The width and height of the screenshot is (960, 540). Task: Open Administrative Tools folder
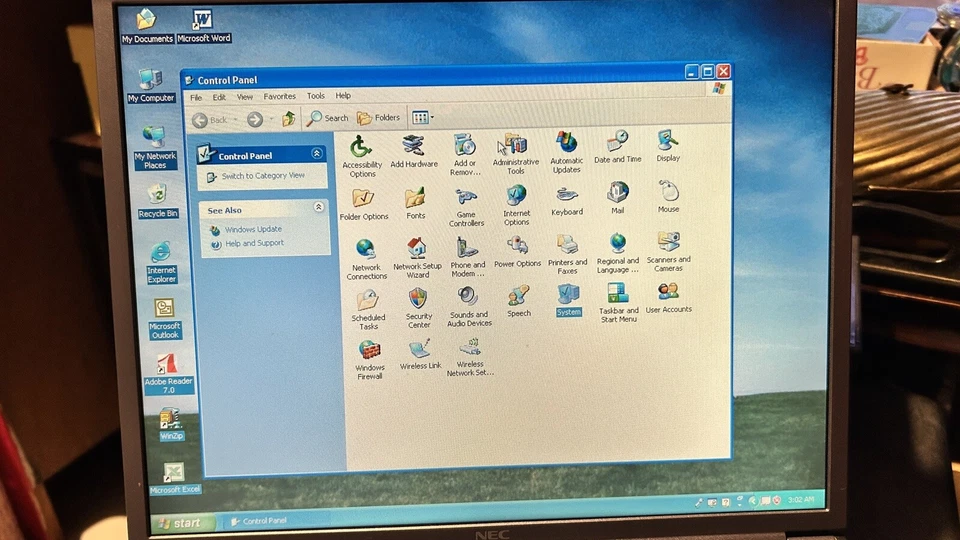(x=516, y=154)
